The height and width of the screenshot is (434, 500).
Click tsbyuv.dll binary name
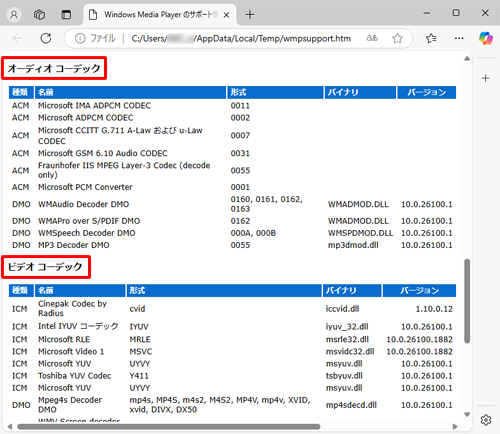(344, 376)
